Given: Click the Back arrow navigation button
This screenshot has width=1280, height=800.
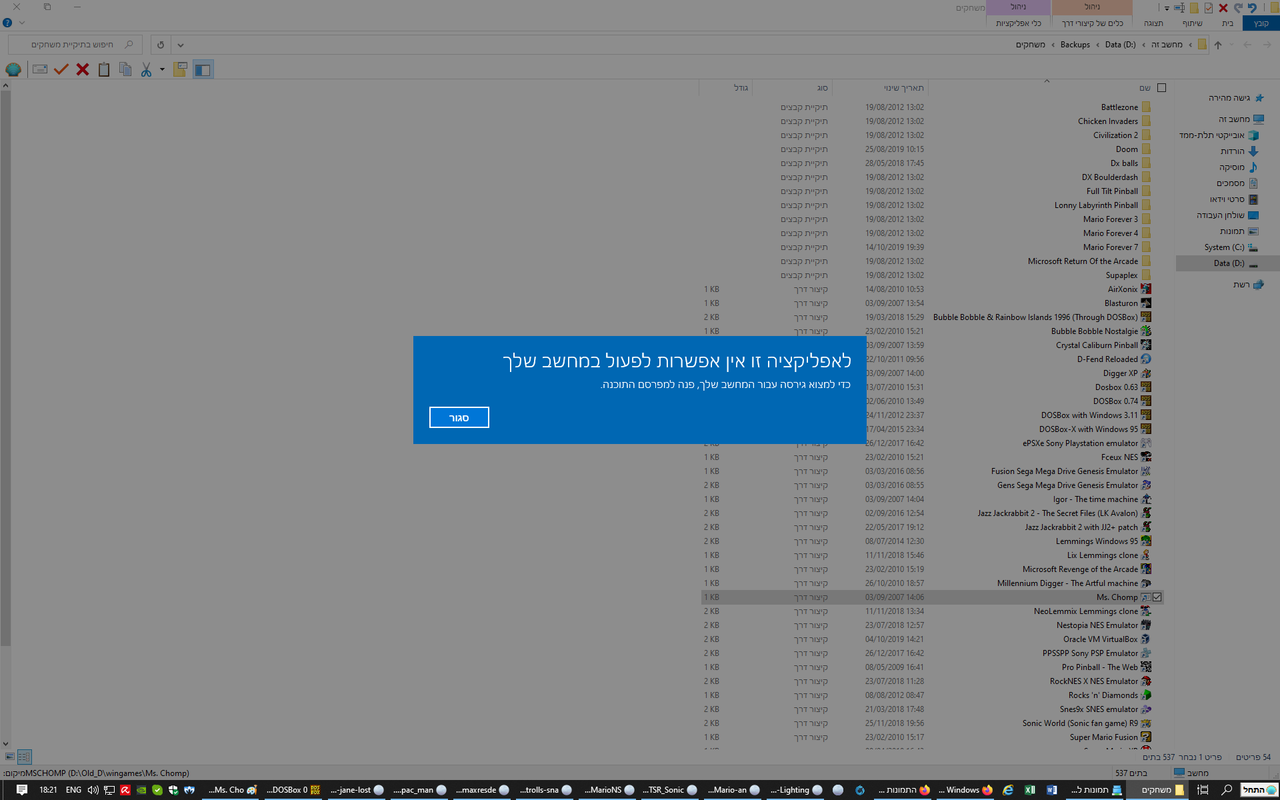Looking at the screenshot, I should point(1265,45).
